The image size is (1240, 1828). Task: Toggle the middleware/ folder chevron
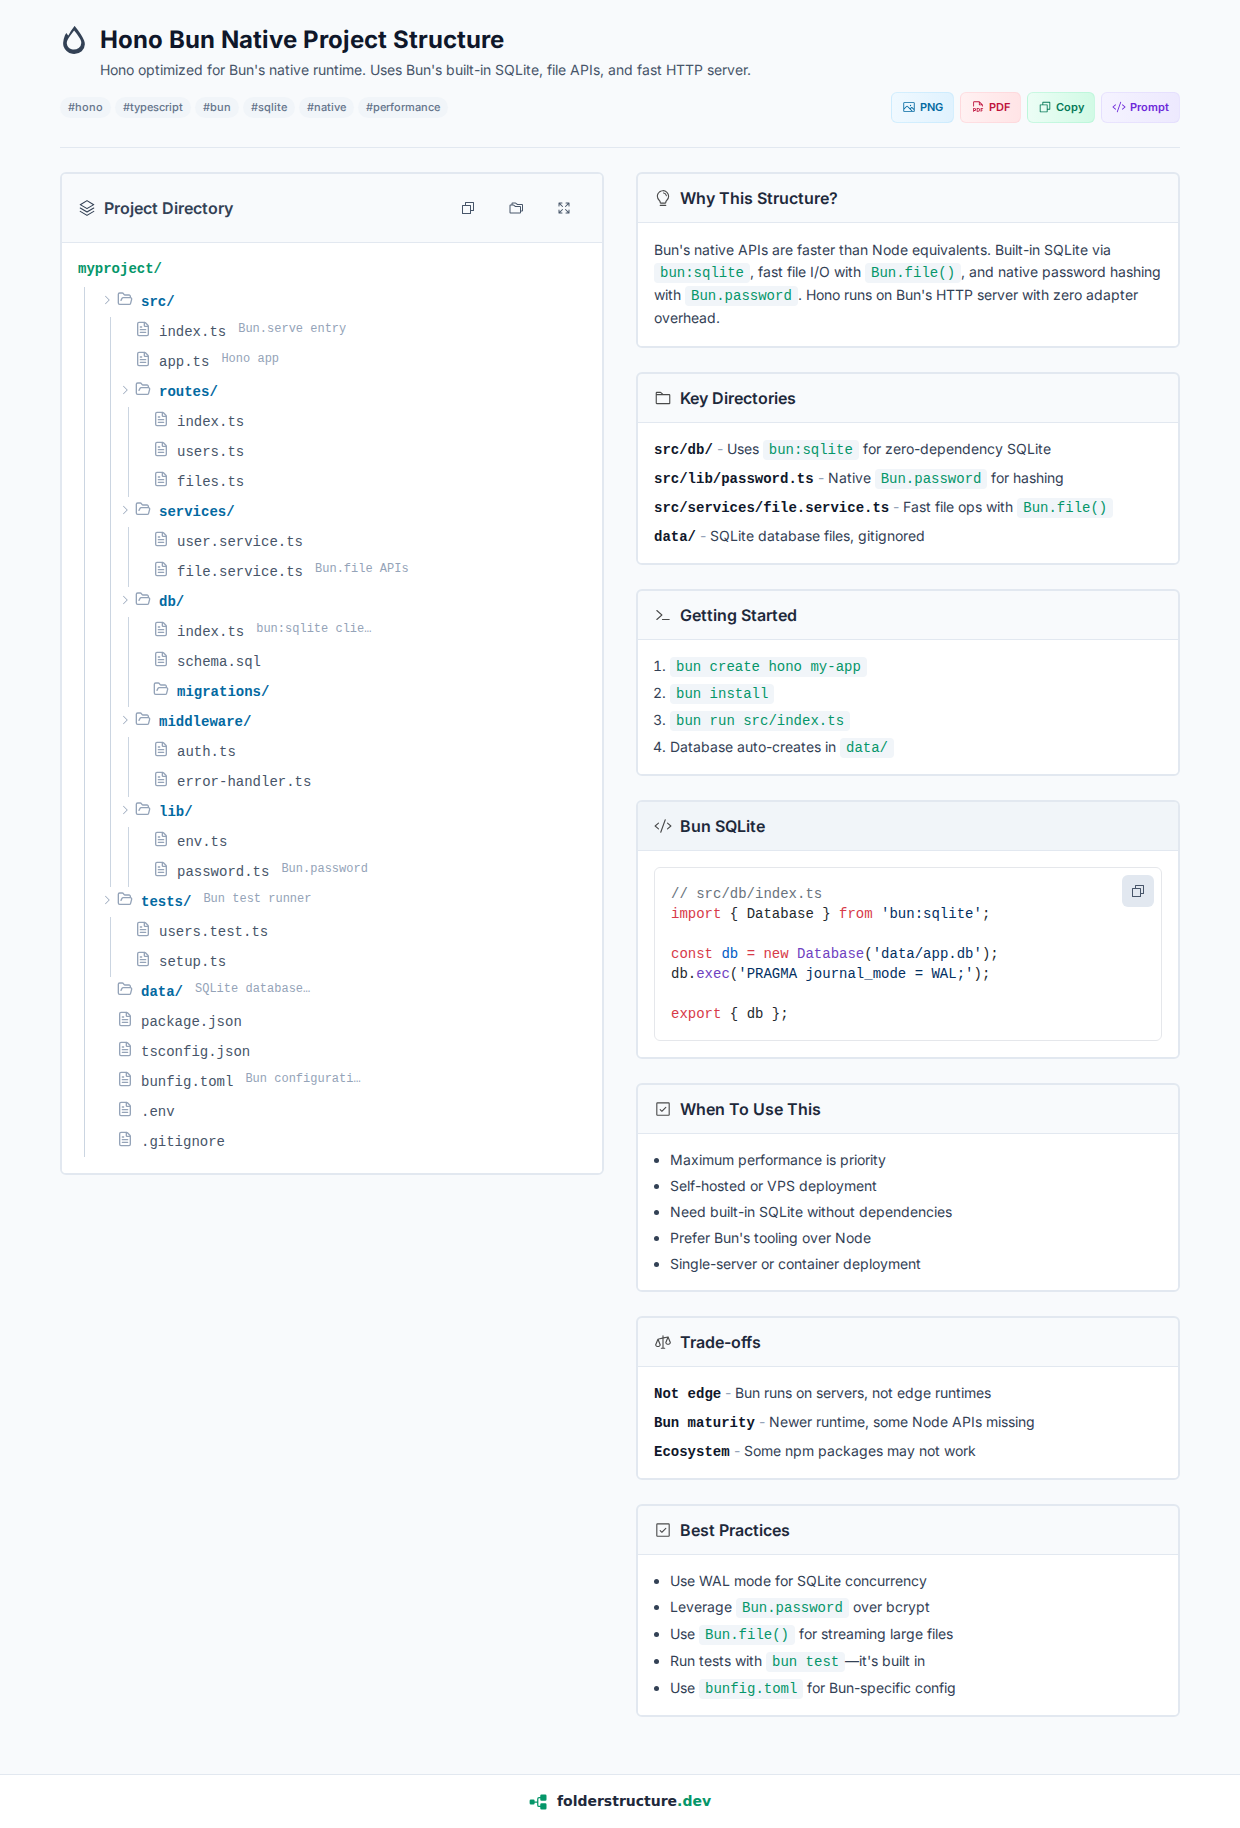pos(126,720)
